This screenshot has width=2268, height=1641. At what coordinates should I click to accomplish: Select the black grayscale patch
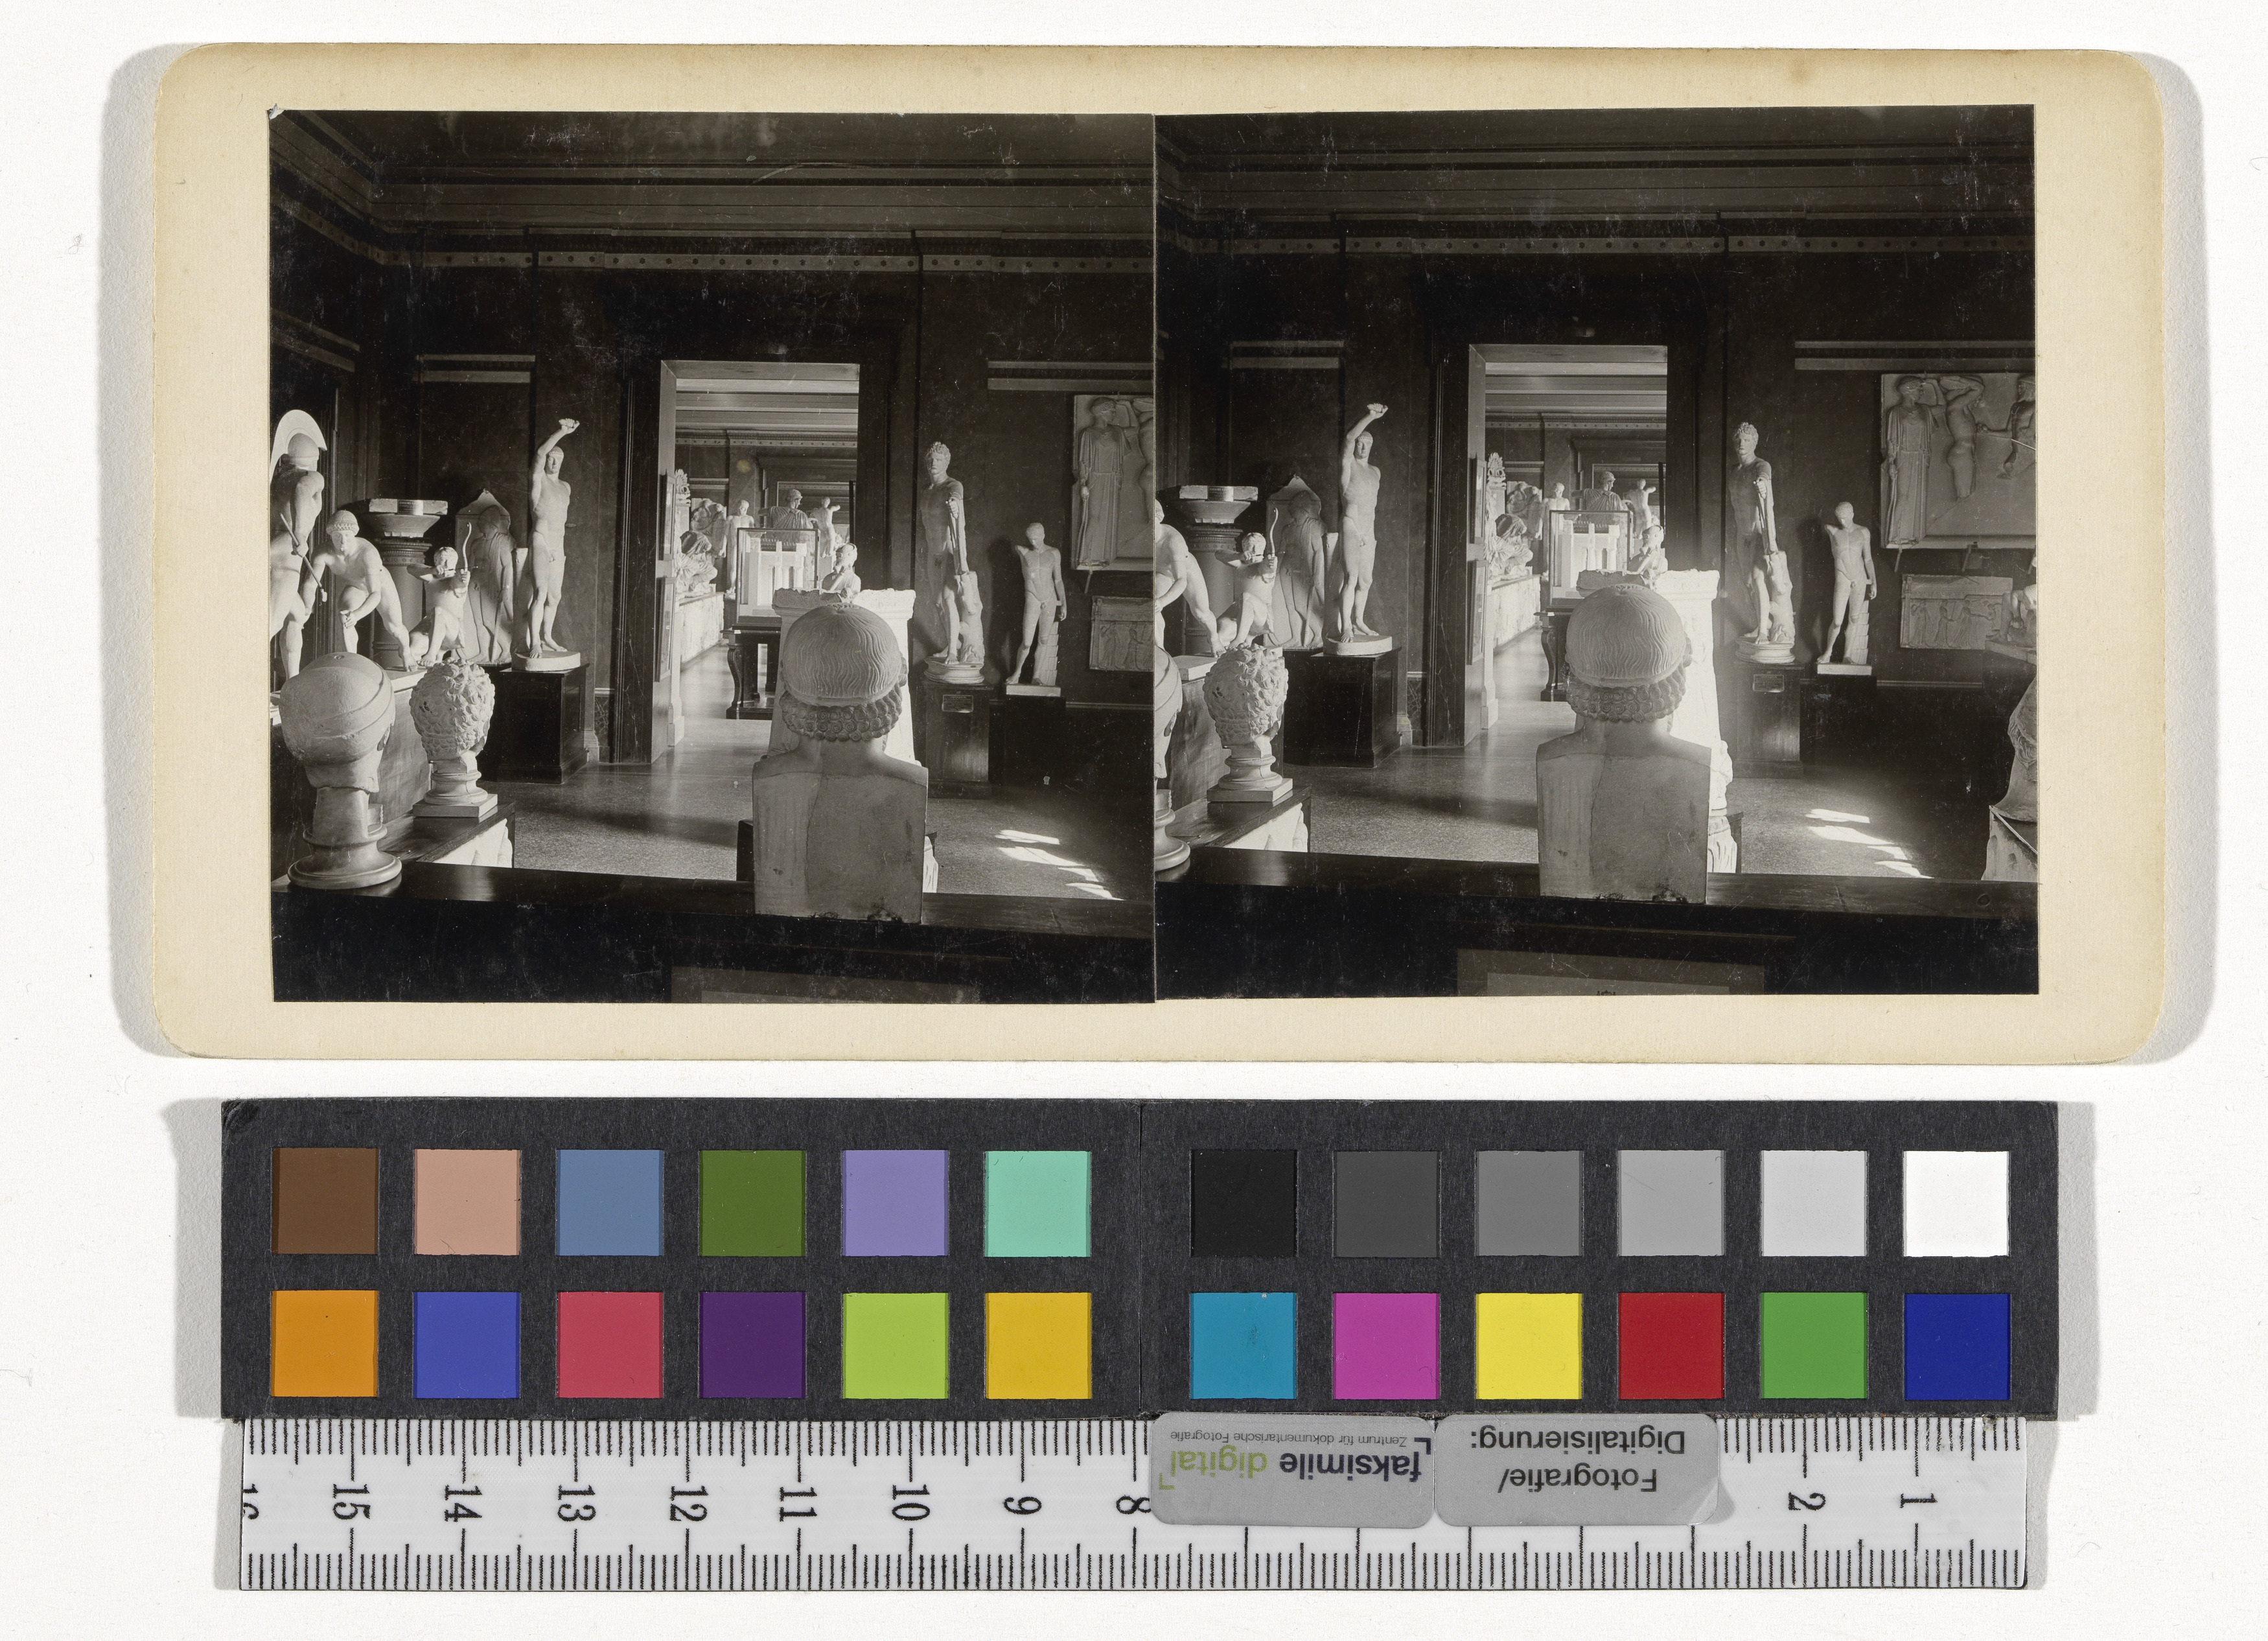(1243, 1203)
